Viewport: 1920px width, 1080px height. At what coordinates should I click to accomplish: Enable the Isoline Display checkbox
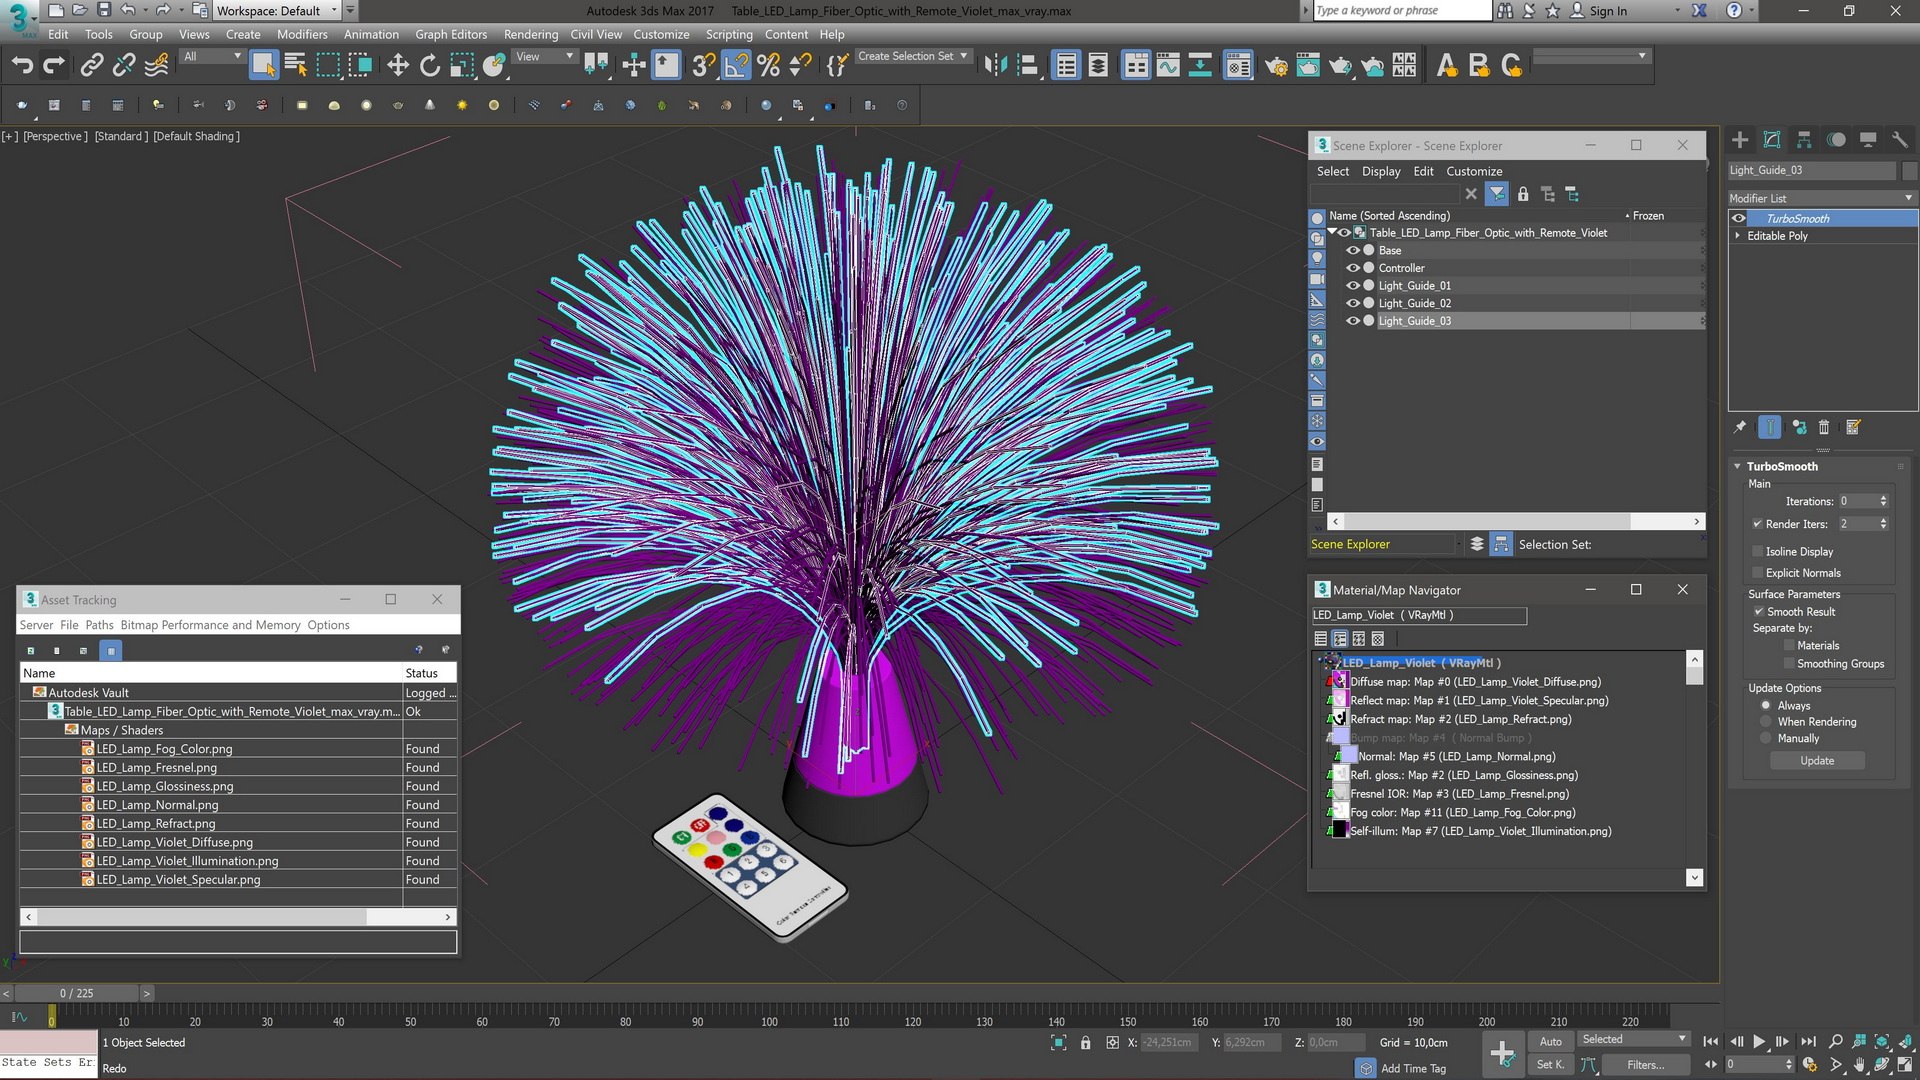(x=1758, y=552)
